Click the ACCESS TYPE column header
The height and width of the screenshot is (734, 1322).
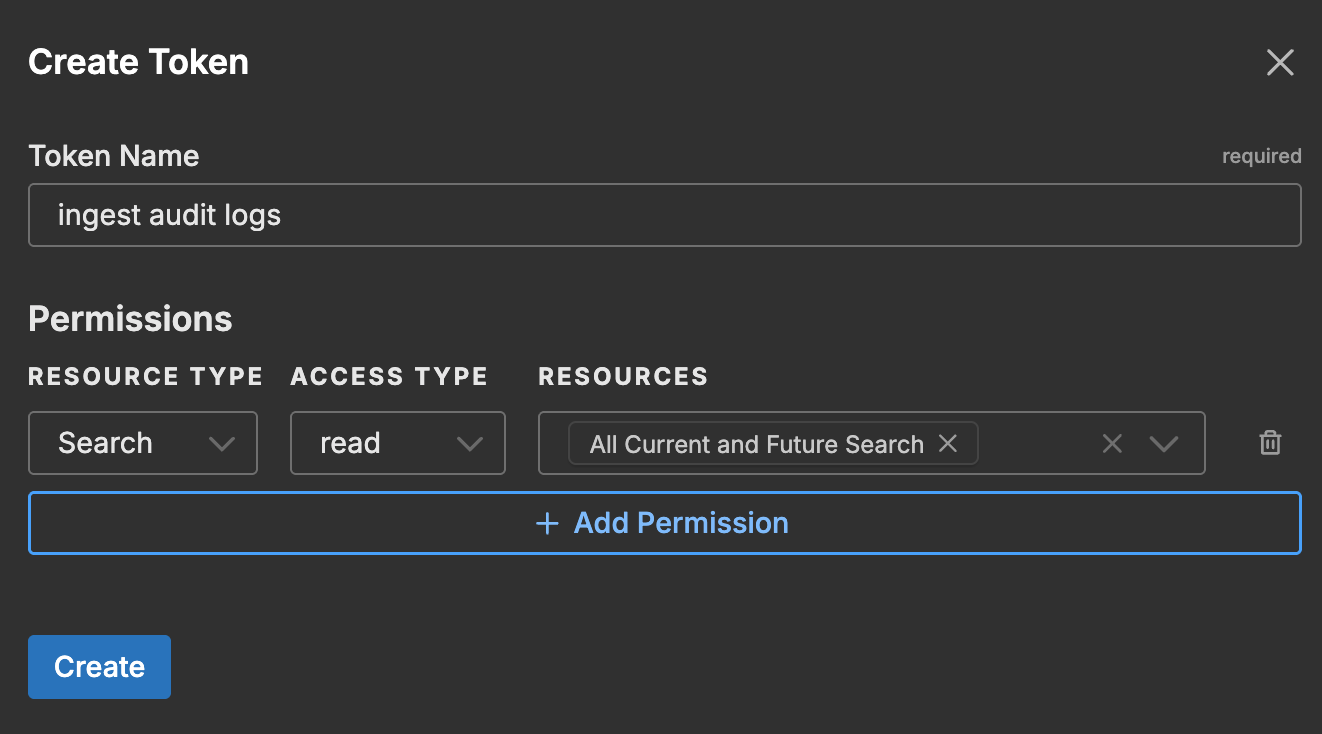tap(389, 376)
